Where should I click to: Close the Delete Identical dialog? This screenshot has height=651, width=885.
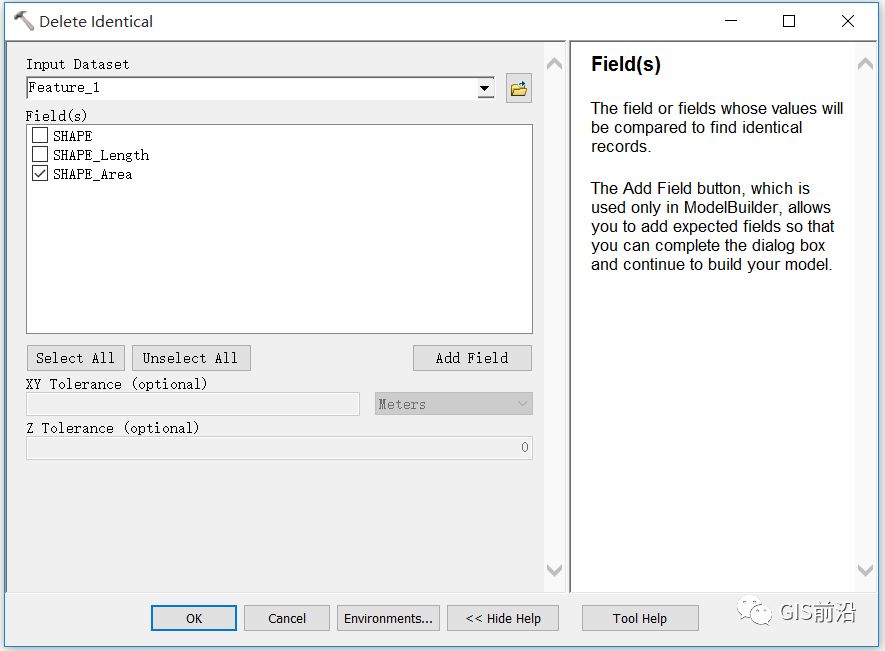click(848, 21)
